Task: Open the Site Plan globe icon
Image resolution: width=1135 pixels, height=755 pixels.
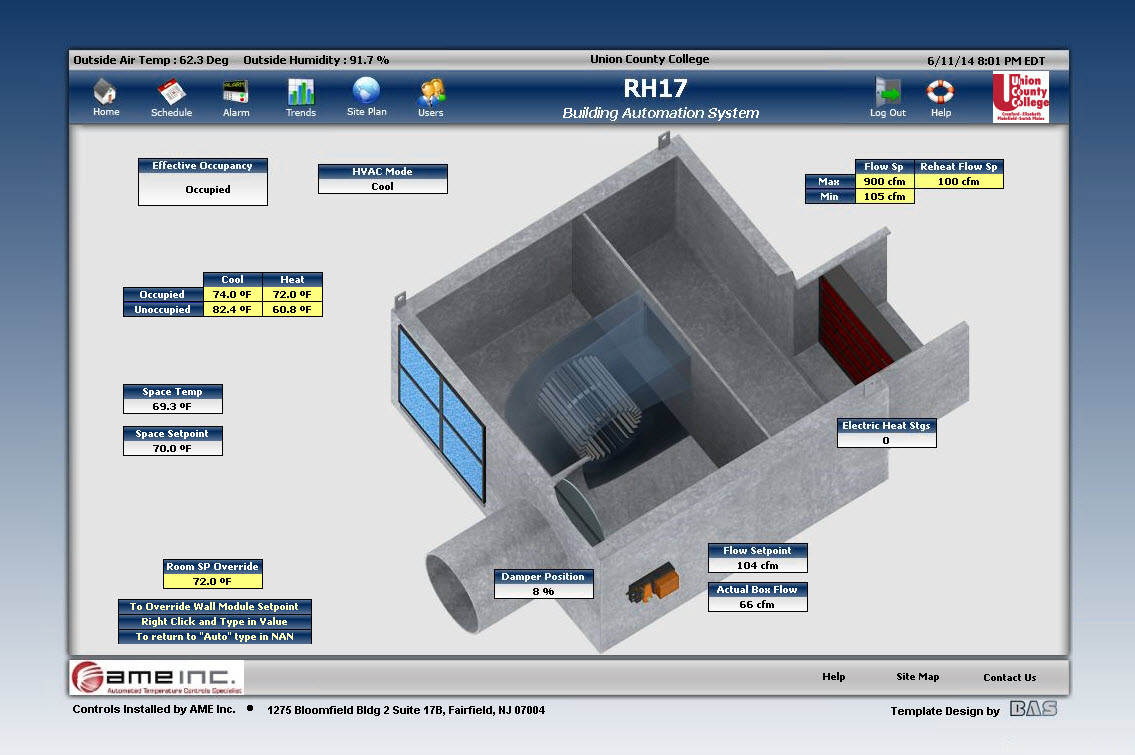Action: coord(366,92)
